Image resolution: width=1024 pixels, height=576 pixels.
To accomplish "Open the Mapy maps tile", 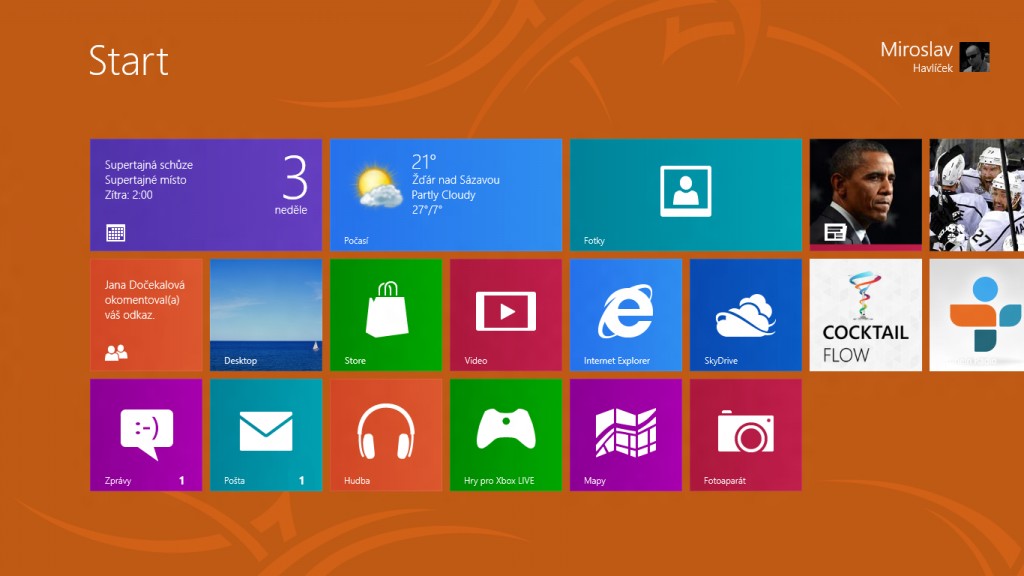I will (x=626, y=435).
